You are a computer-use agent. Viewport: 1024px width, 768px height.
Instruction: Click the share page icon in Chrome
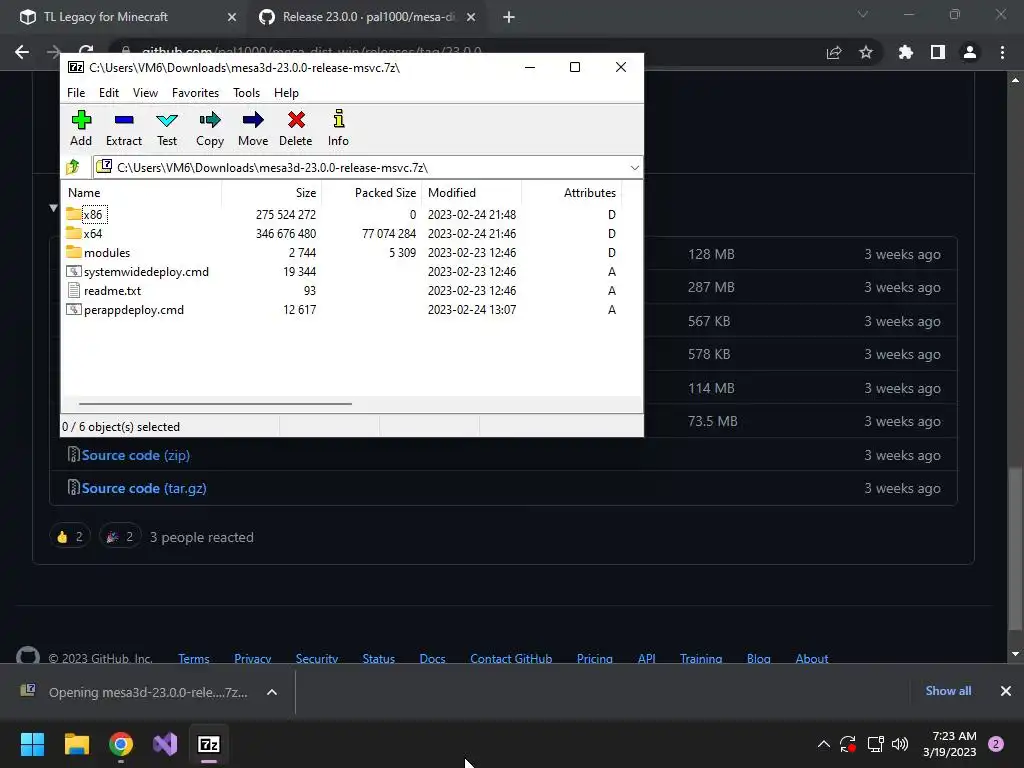(834, 52)
